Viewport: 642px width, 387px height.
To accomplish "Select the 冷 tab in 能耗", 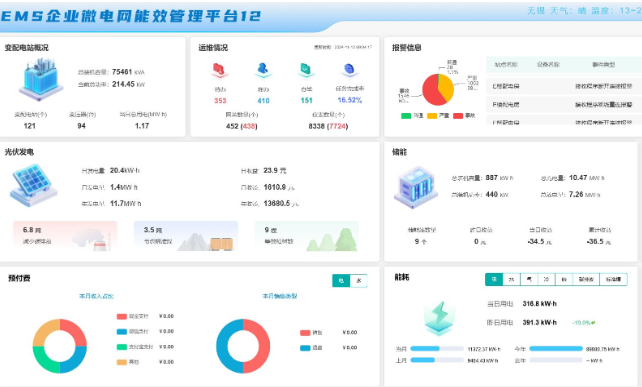I will tap(546, 279).
